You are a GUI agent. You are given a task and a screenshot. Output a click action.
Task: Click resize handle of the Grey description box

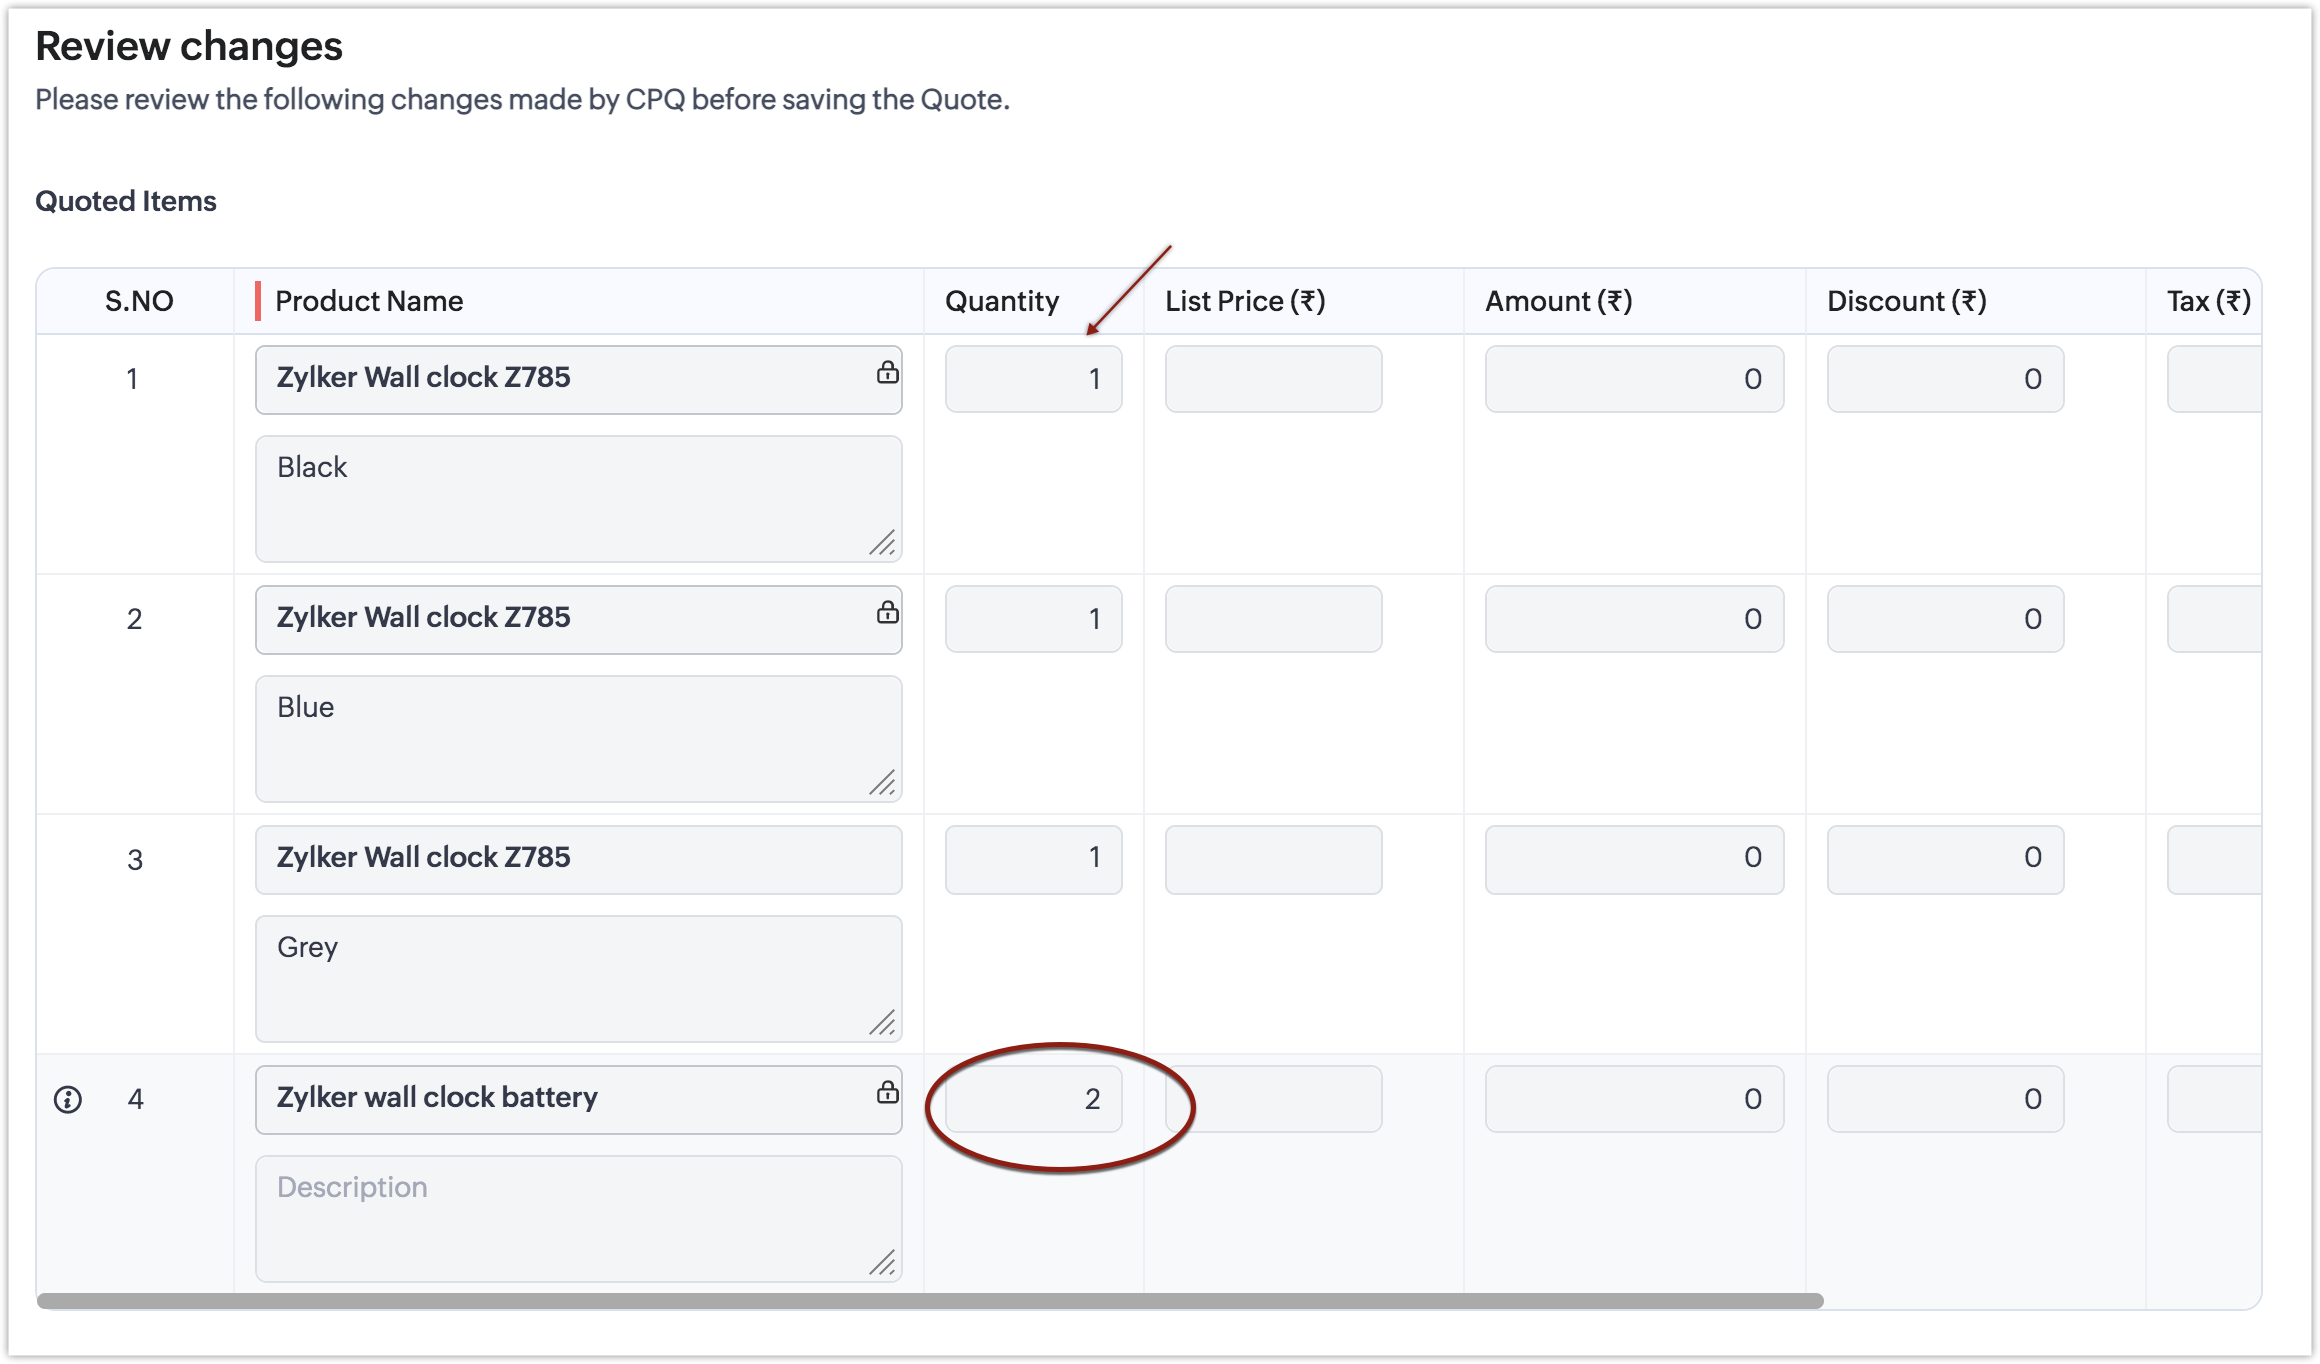tap(883, 1023)
